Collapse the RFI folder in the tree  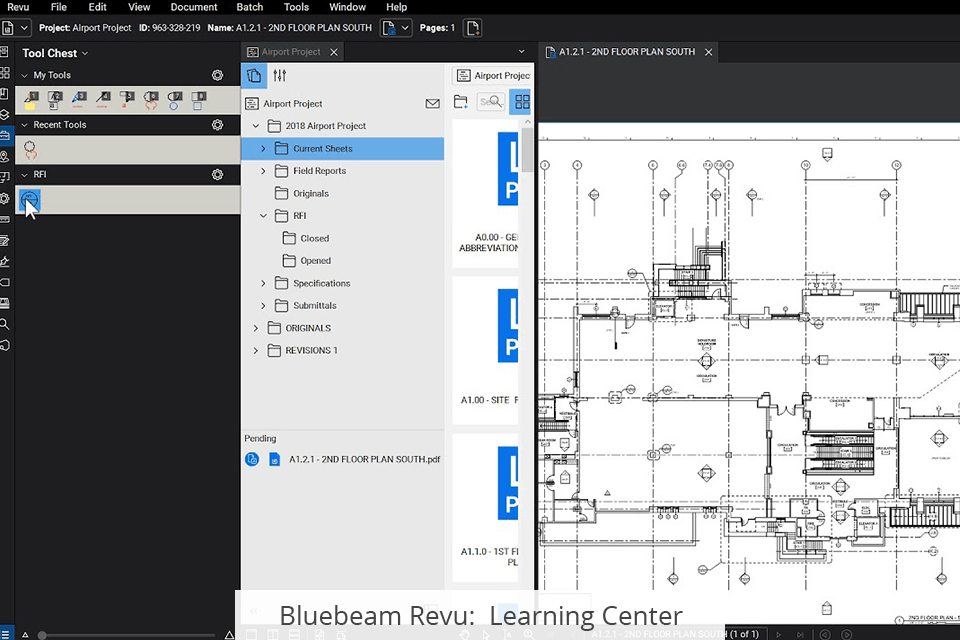(x=263, y=216)
